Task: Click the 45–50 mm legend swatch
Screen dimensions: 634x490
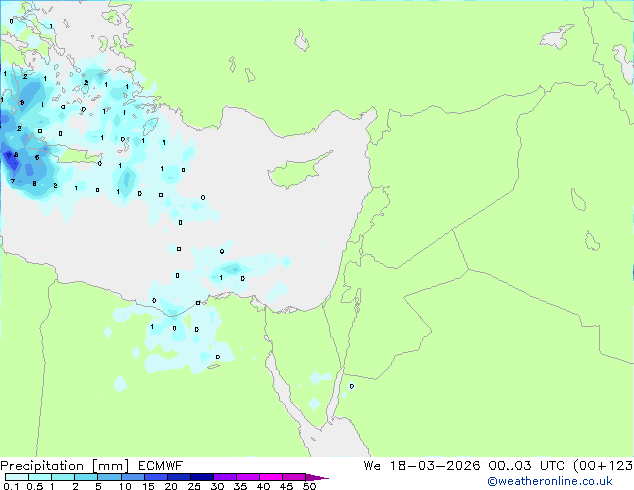Action: coord(294,477)
